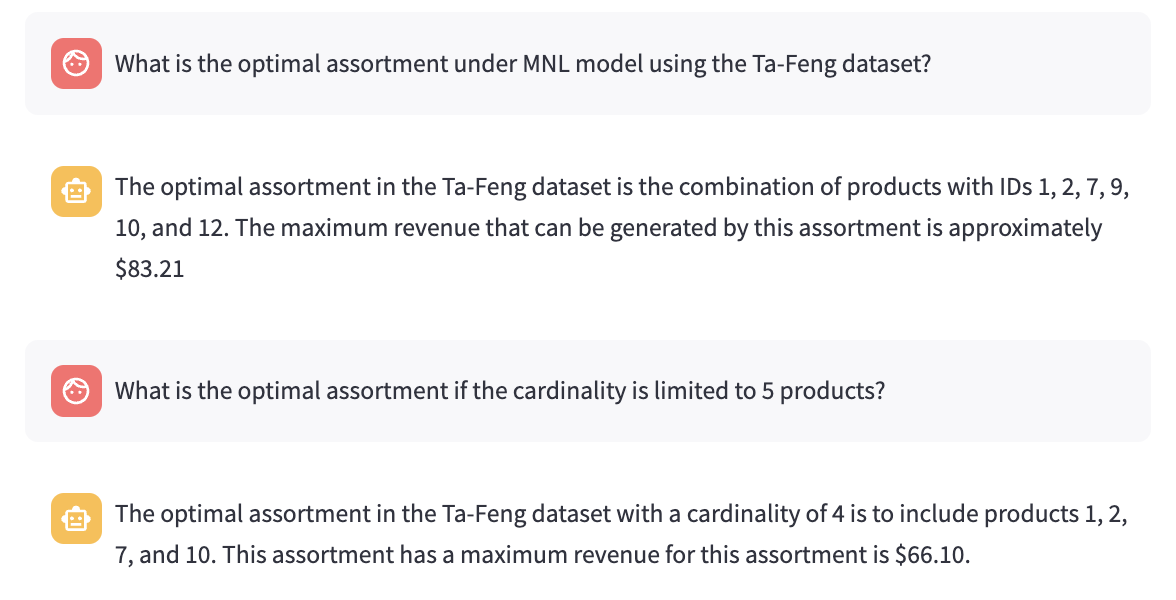Click the answer listing products 1, 2, 7, 9
Viewport: 1176px width, 600px height.
620,228
